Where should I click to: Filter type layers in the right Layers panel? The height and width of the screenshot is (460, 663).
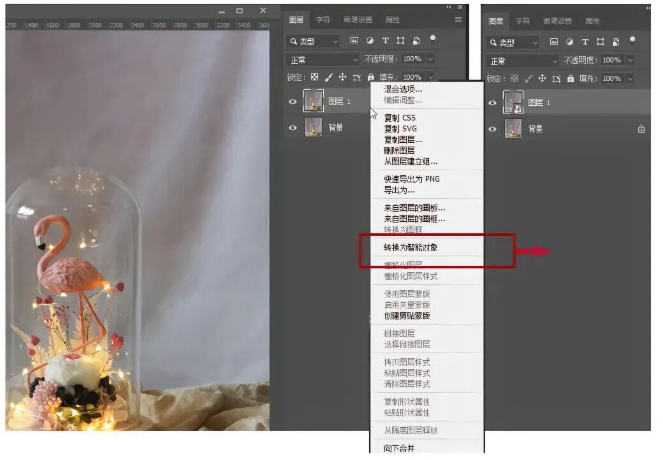click(x=585, y=41)
